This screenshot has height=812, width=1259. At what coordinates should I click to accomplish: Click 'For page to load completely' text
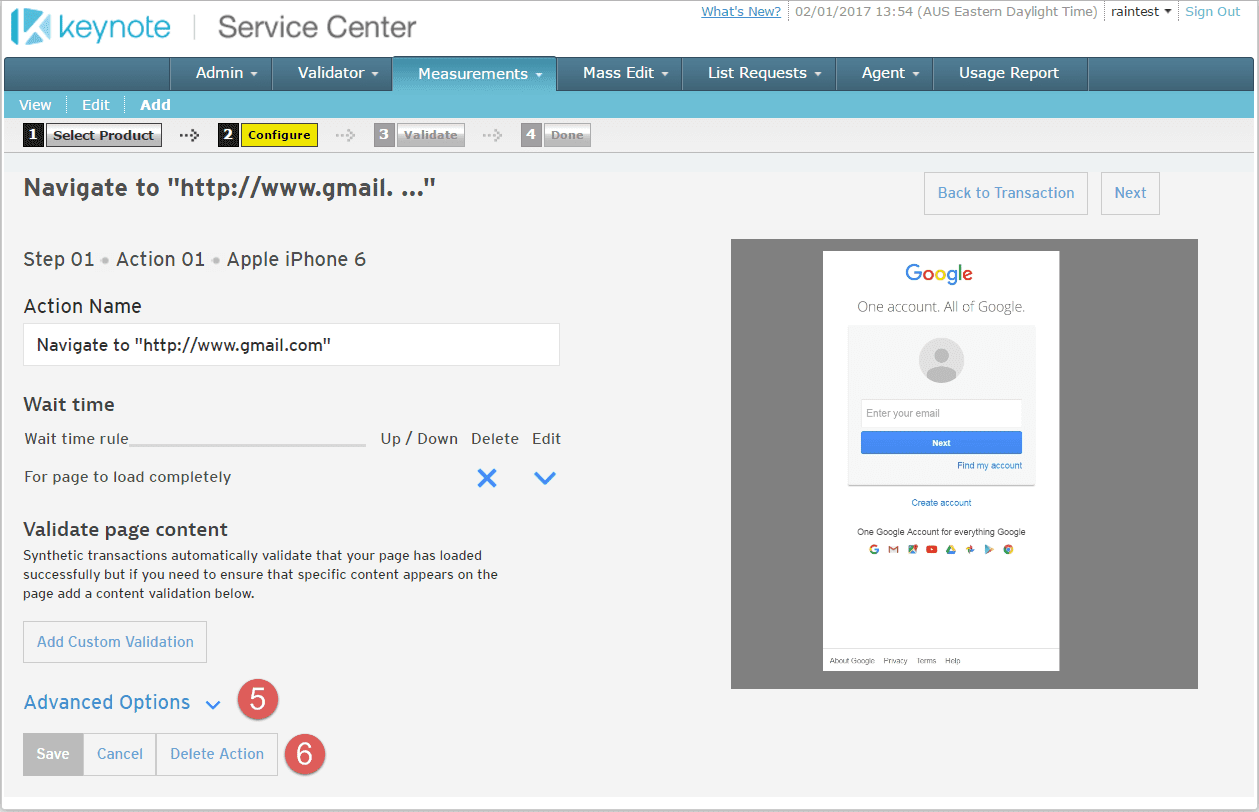[x=128, y=477]
